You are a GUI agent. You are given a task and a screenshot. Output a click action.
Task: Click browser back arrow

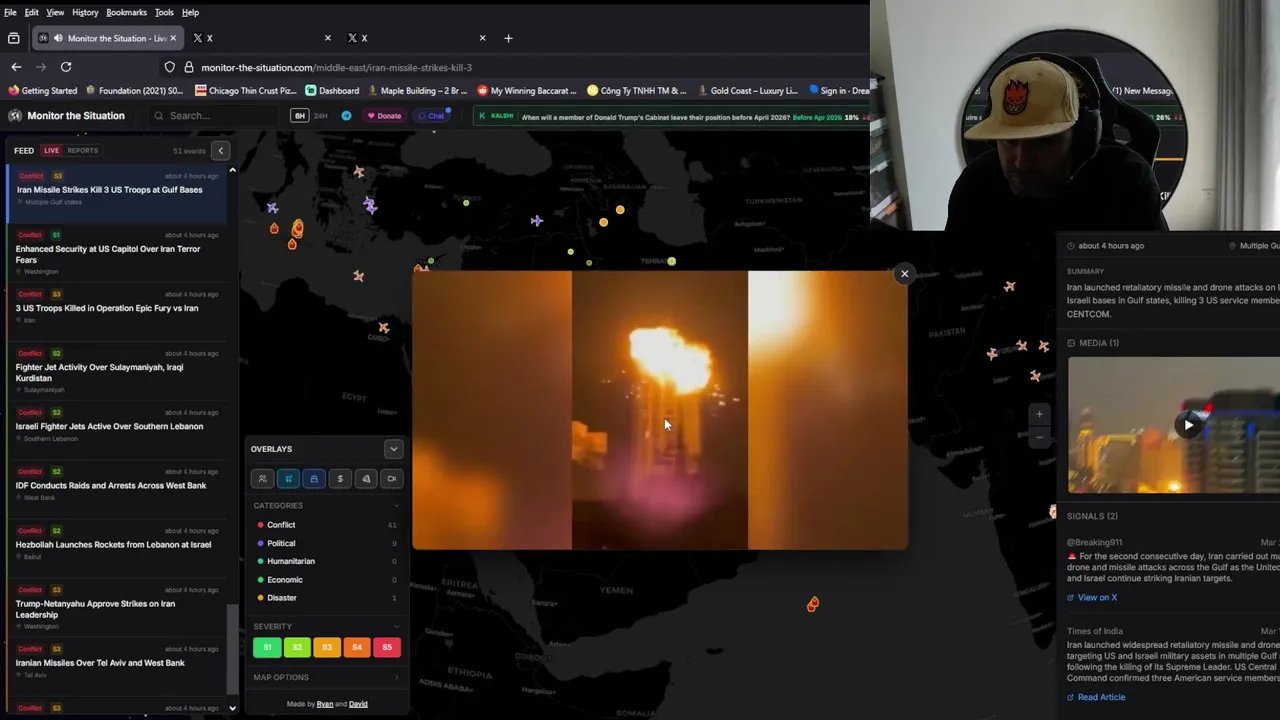click(16, 67)
